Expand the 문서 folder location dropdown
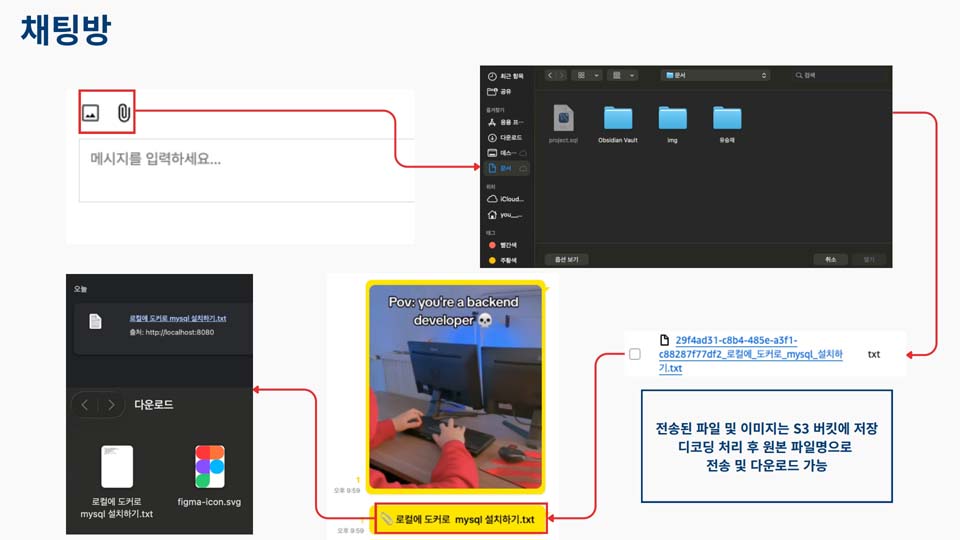 click(x=714, y=75)
